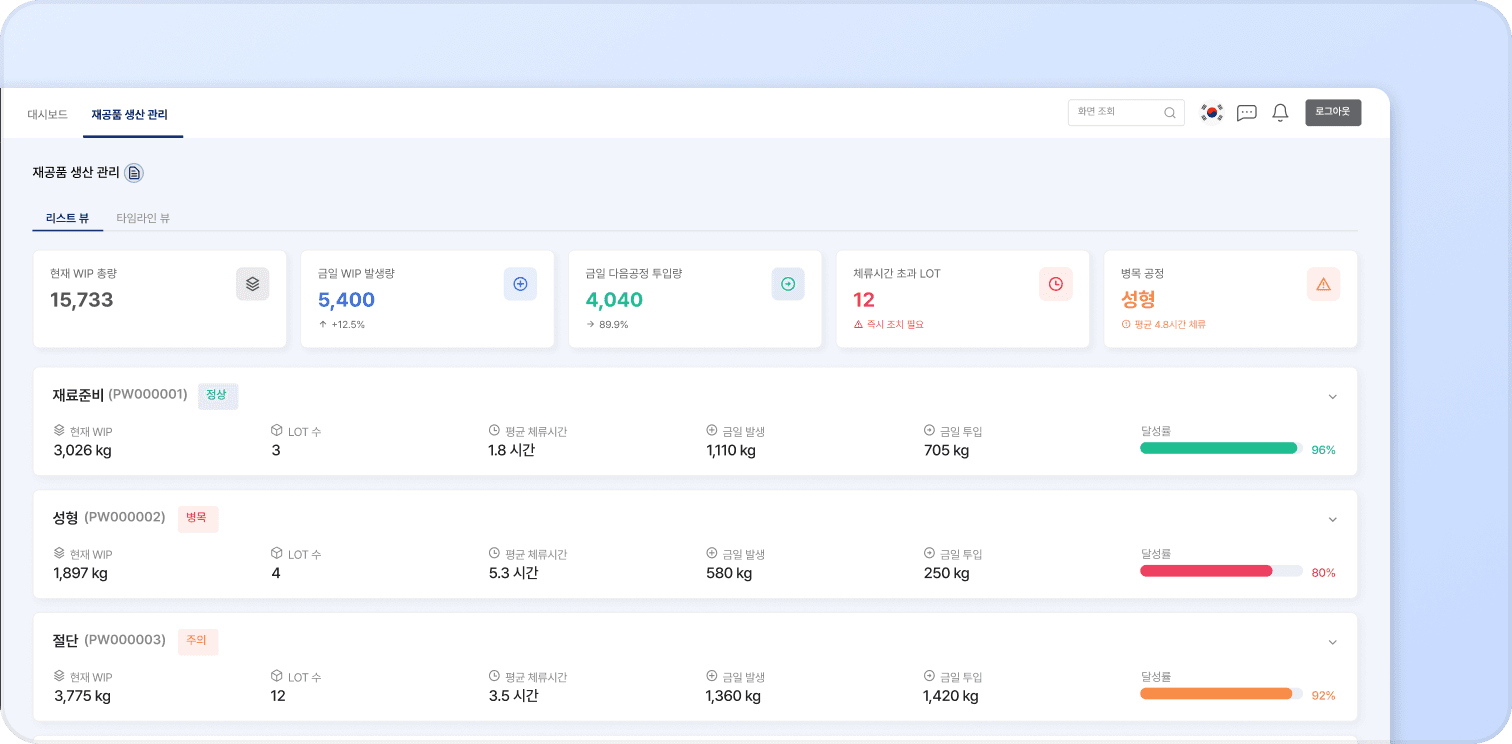Click the arrow-circle icon beside 금일 투입 in 재료준비
The height and width of the screenshot is (744, 1512).
[x=930, y=430]
